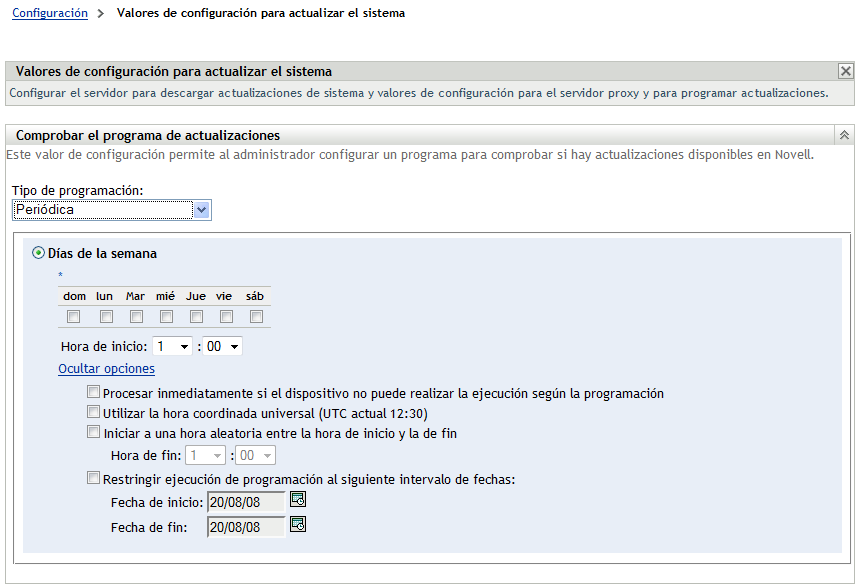Click the Fecha de fin date field
The height and width of the screenshot is (588, 861).
click(246, 527)
